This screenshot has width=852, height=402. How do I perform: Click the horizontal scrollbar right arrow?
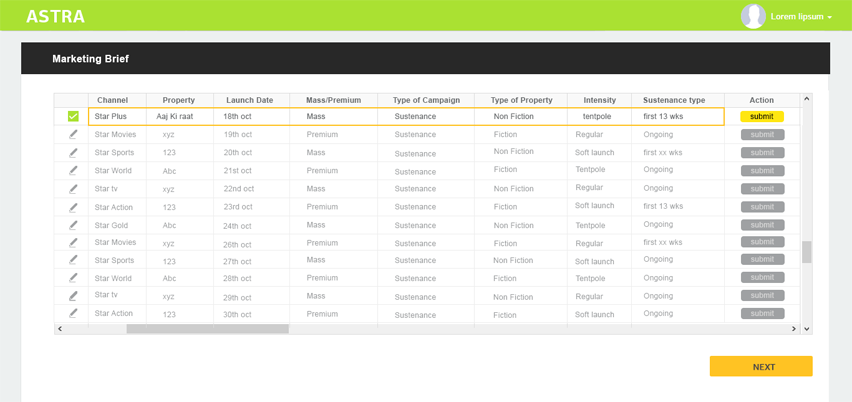pos(794,328)
